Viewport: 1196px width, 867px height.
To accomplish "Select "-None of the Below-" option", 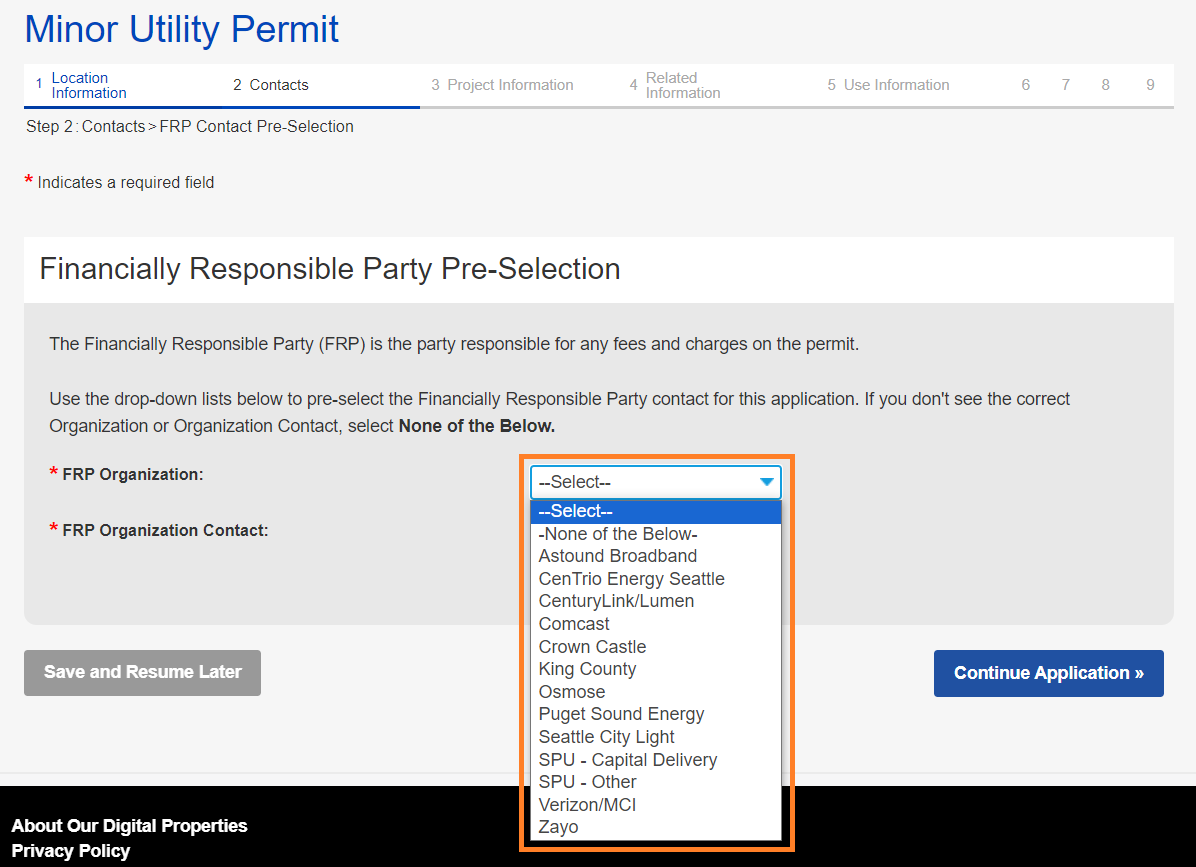I will pyautogui.click(x=617, y=534).
